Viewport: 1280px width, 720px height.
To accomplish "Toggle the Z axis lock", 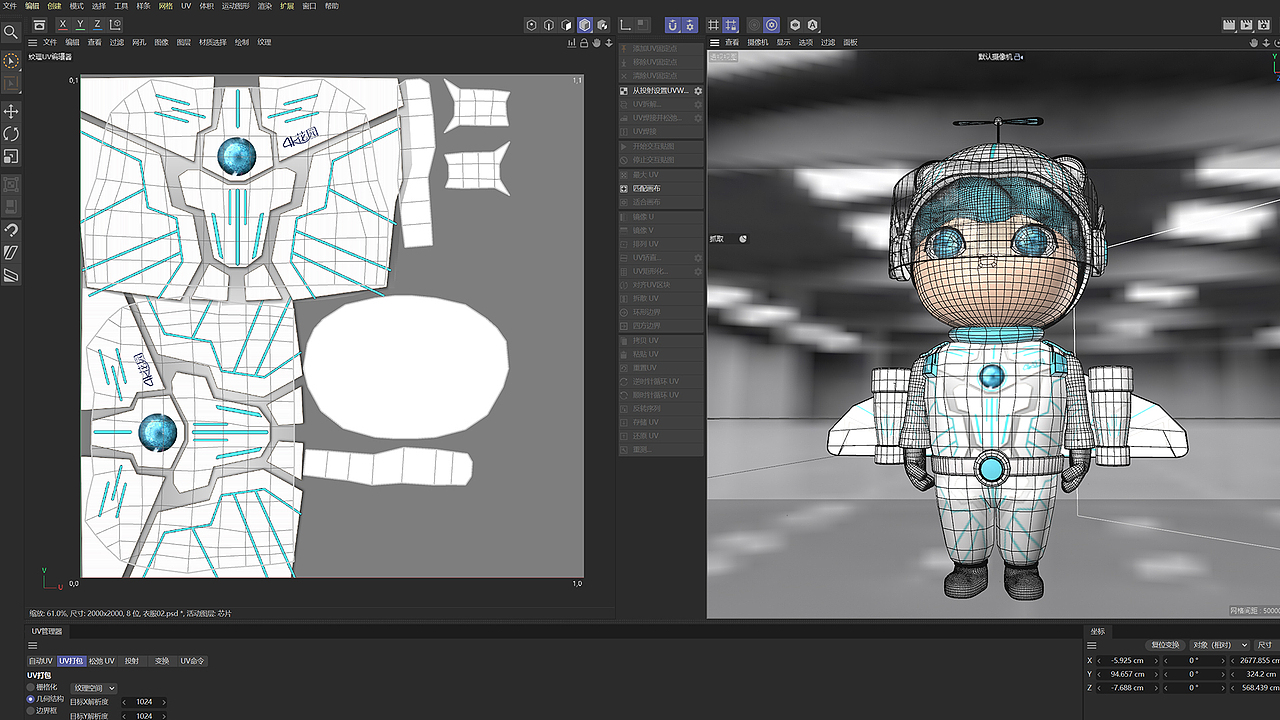I will 98,24.
